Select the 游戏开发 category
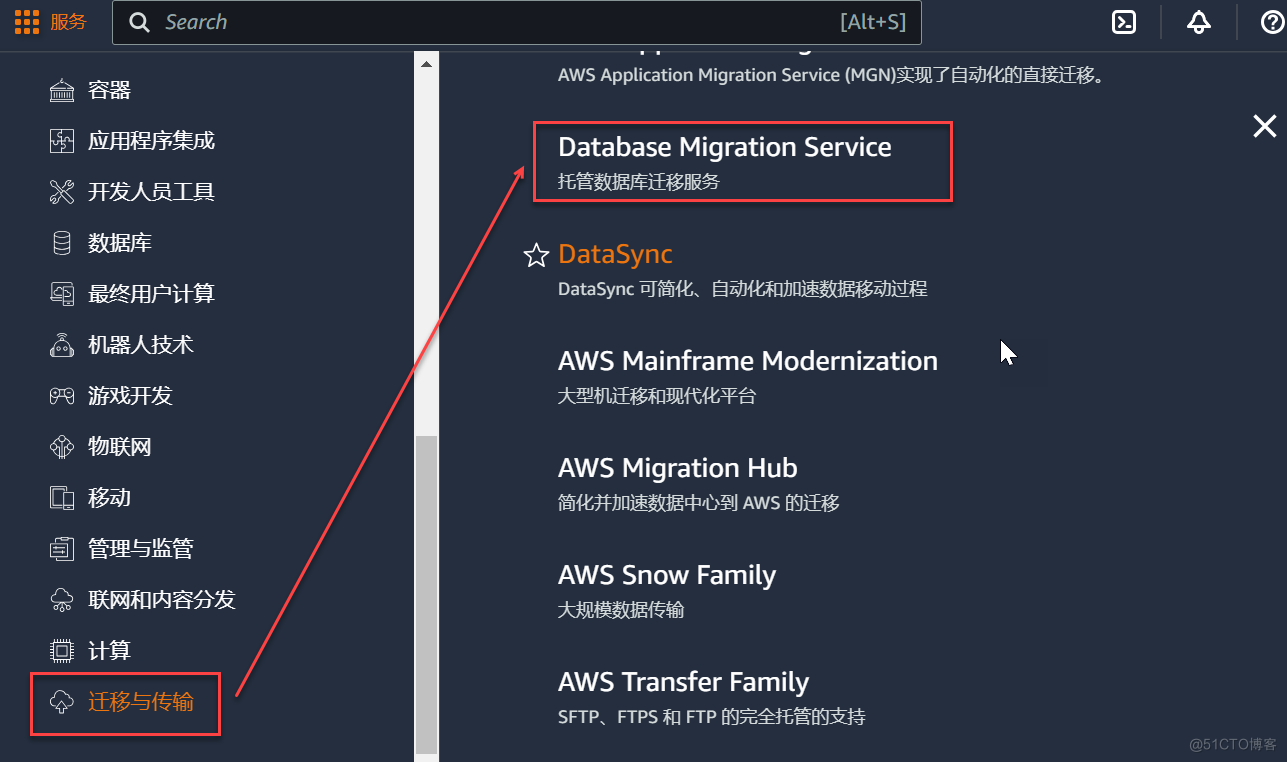The image size is (1287, 762). point(130,396)
